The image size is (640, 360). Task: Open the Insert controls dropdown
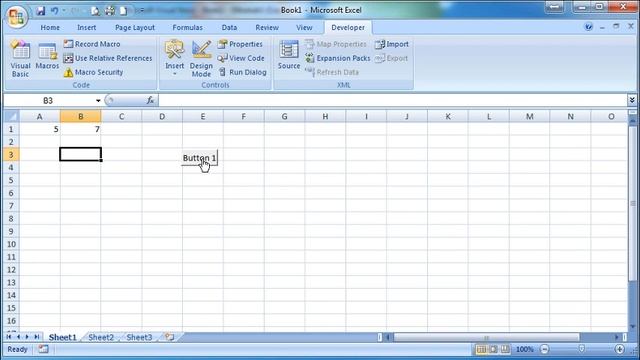pos(174,74)
